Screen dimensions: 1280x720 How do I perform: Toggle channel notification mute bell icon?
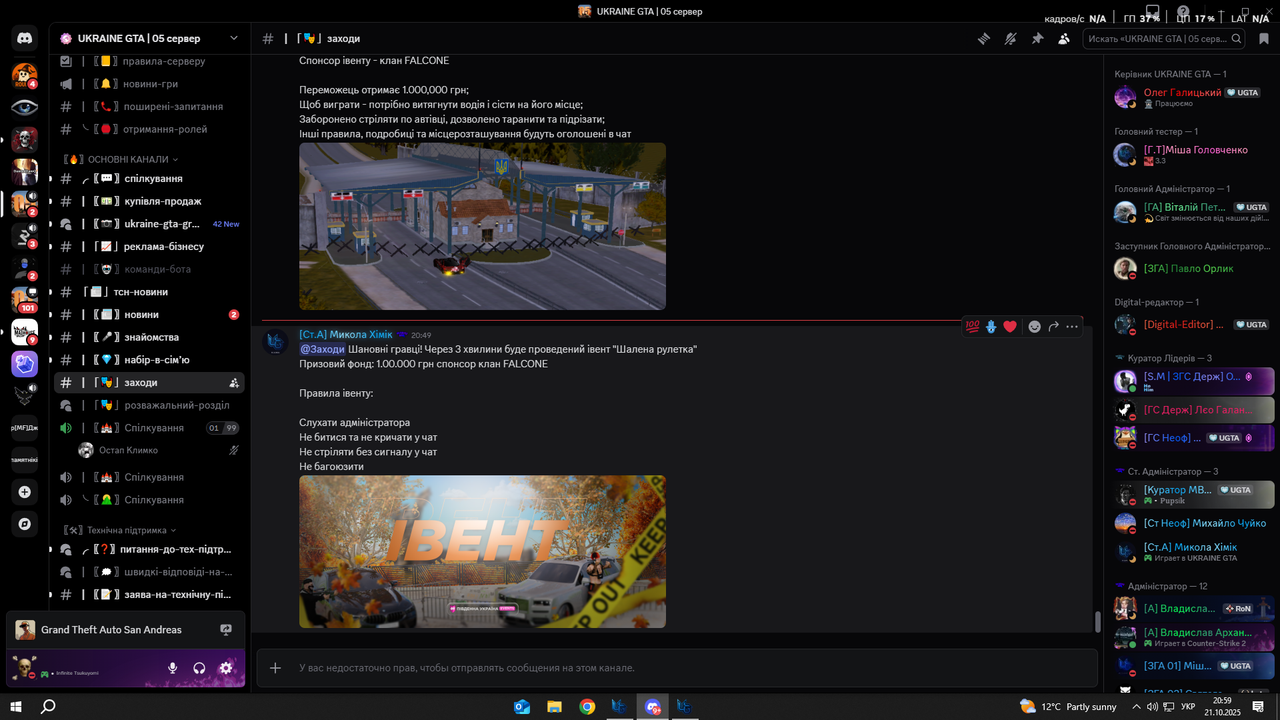point(1011,39)
